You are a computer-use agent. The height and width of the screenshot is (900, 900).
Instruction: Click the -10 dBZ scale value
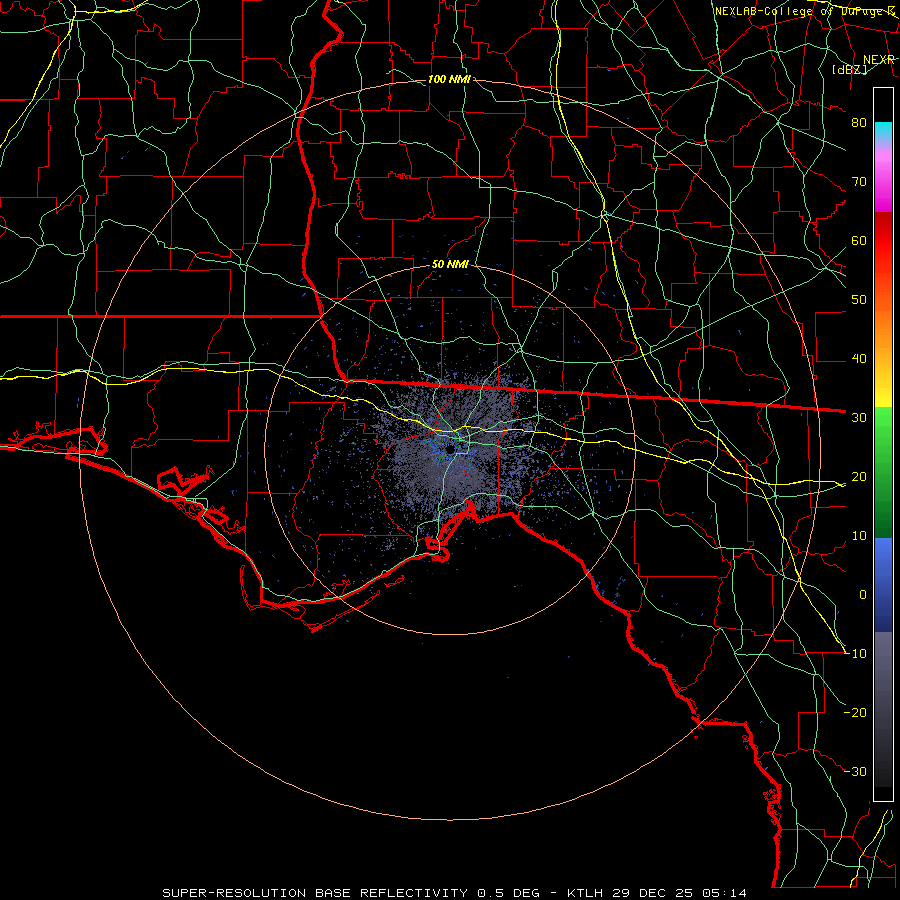pyautogui.click(x=855, y=654)
